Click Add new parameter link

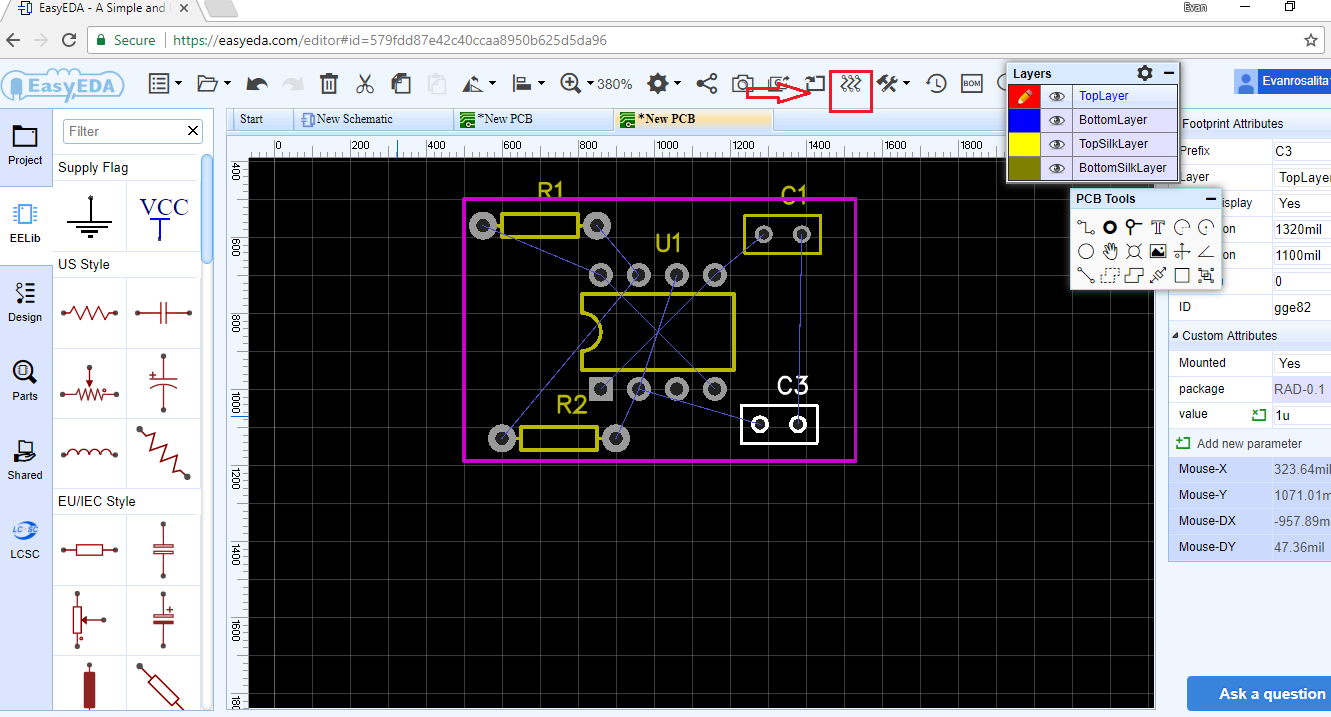[x=1248, y=443]
